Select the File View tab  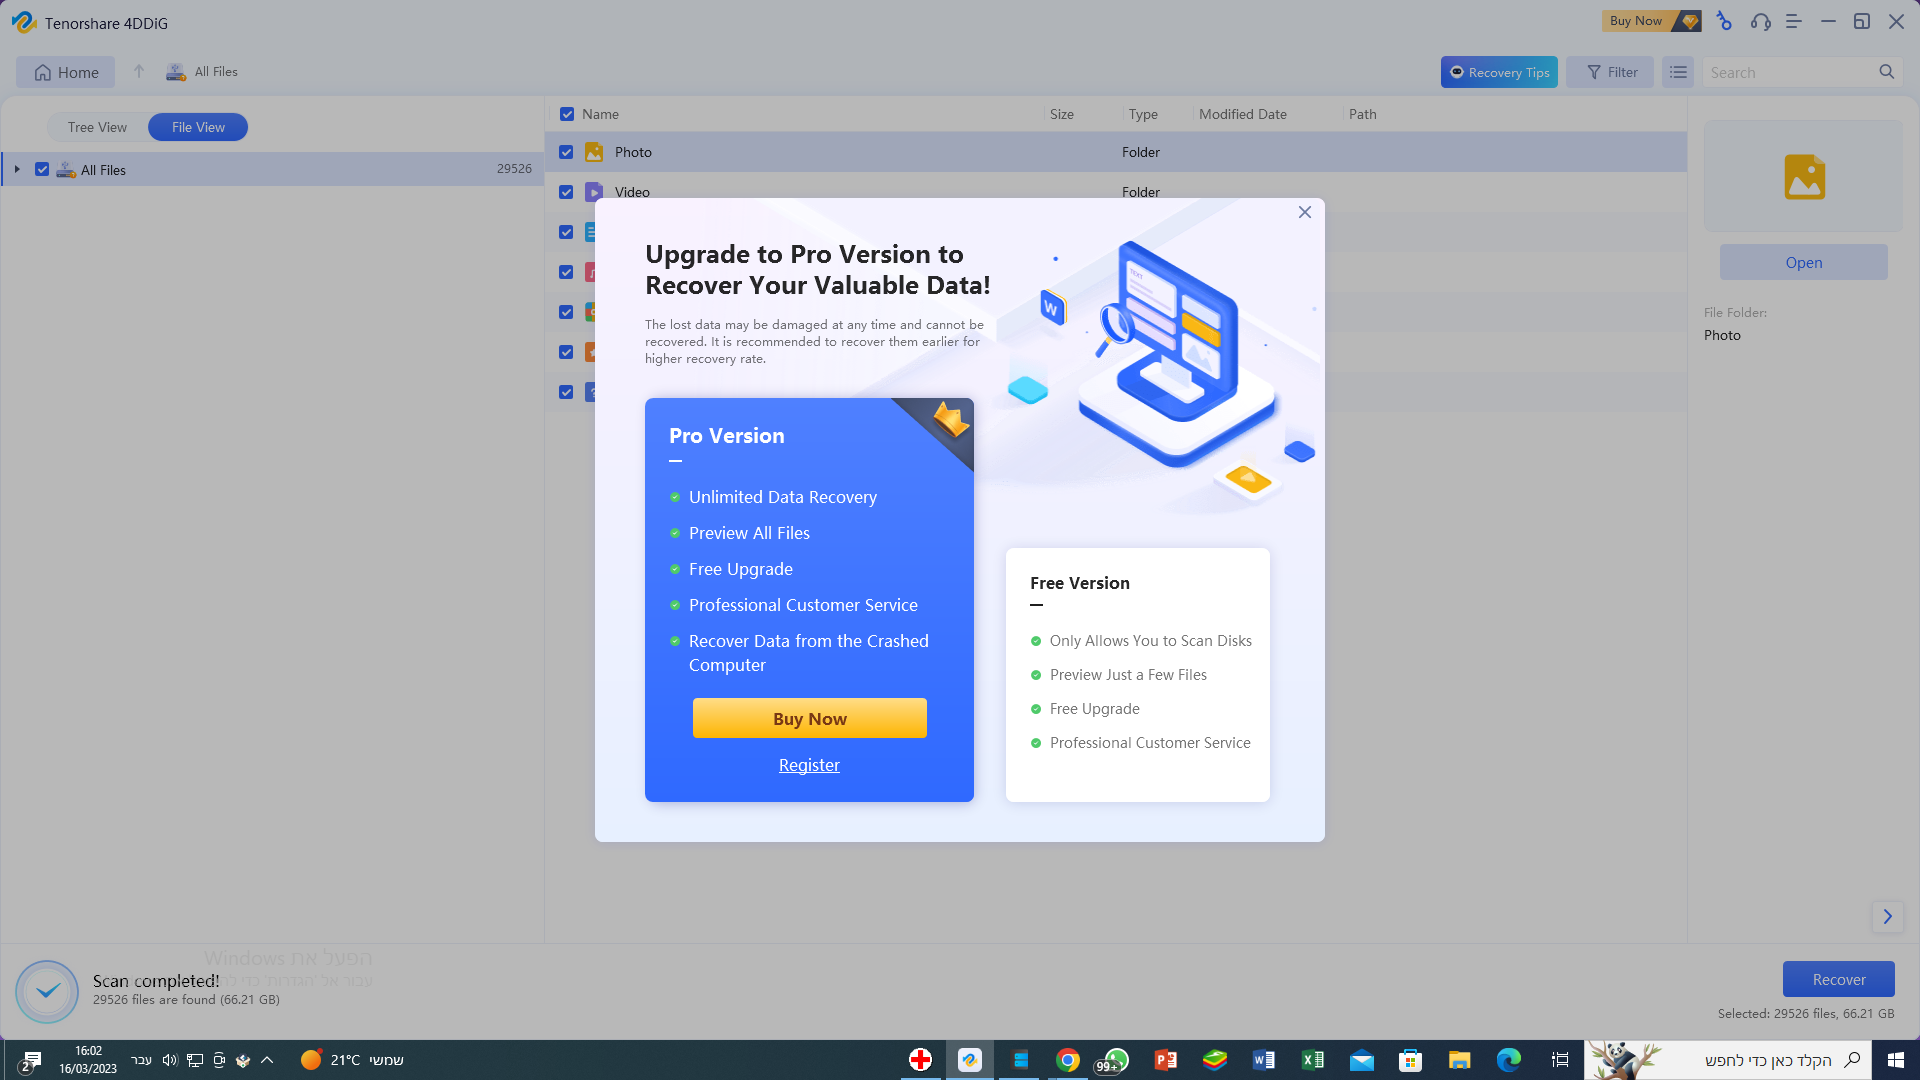tap(198, 127)
